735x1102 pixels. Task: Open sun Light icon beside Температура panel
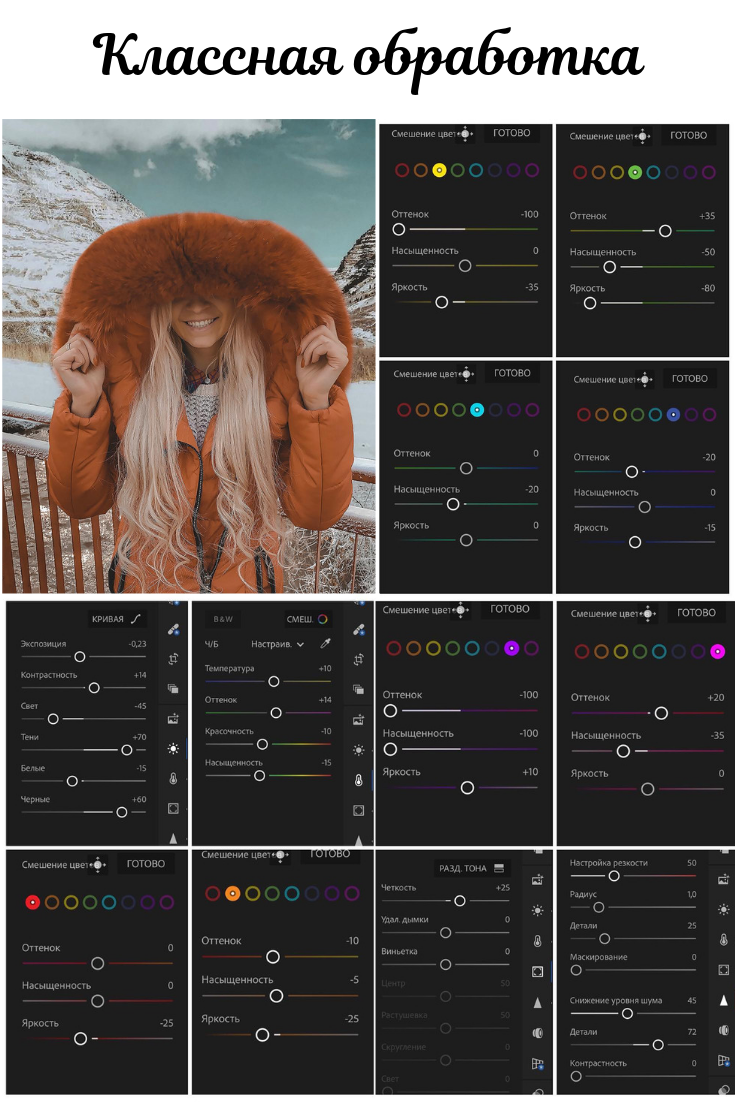(x=358, y=750)
